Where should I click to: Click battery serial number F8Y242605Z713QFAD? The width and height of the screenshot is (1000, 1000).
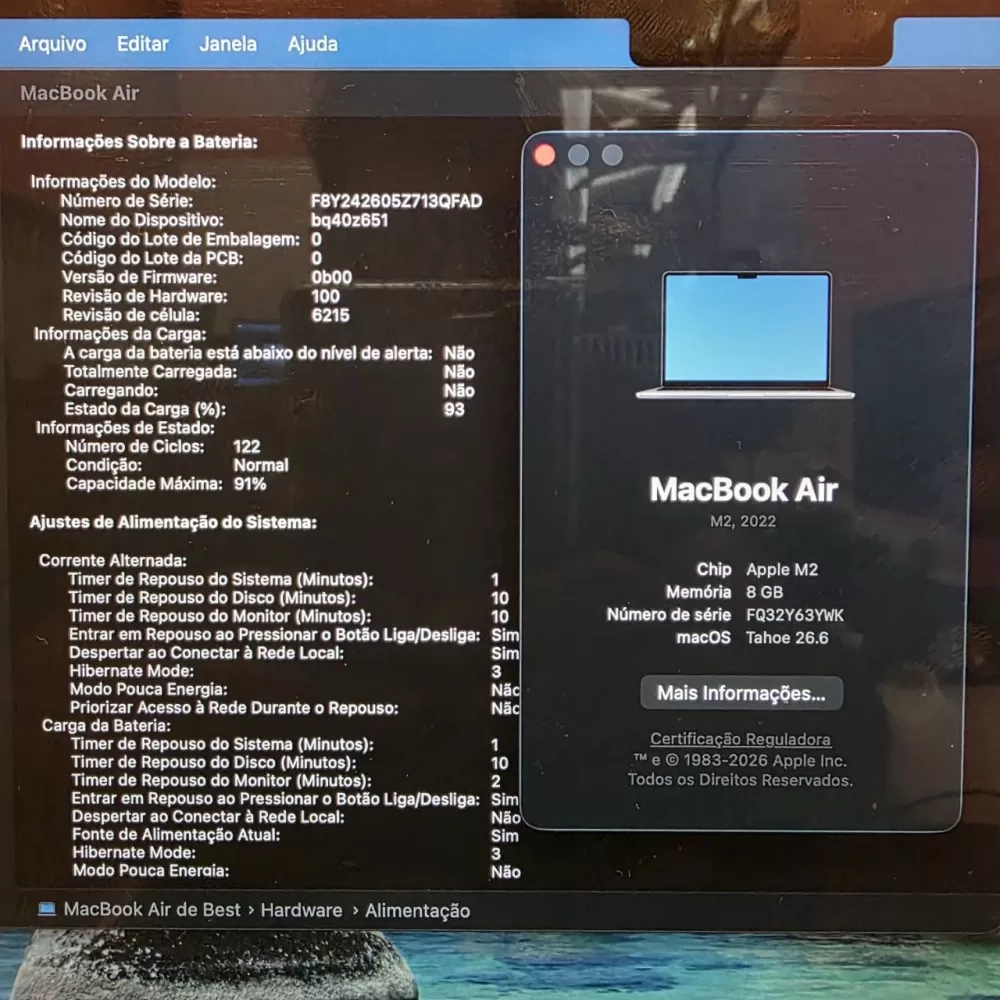[396, 202]
